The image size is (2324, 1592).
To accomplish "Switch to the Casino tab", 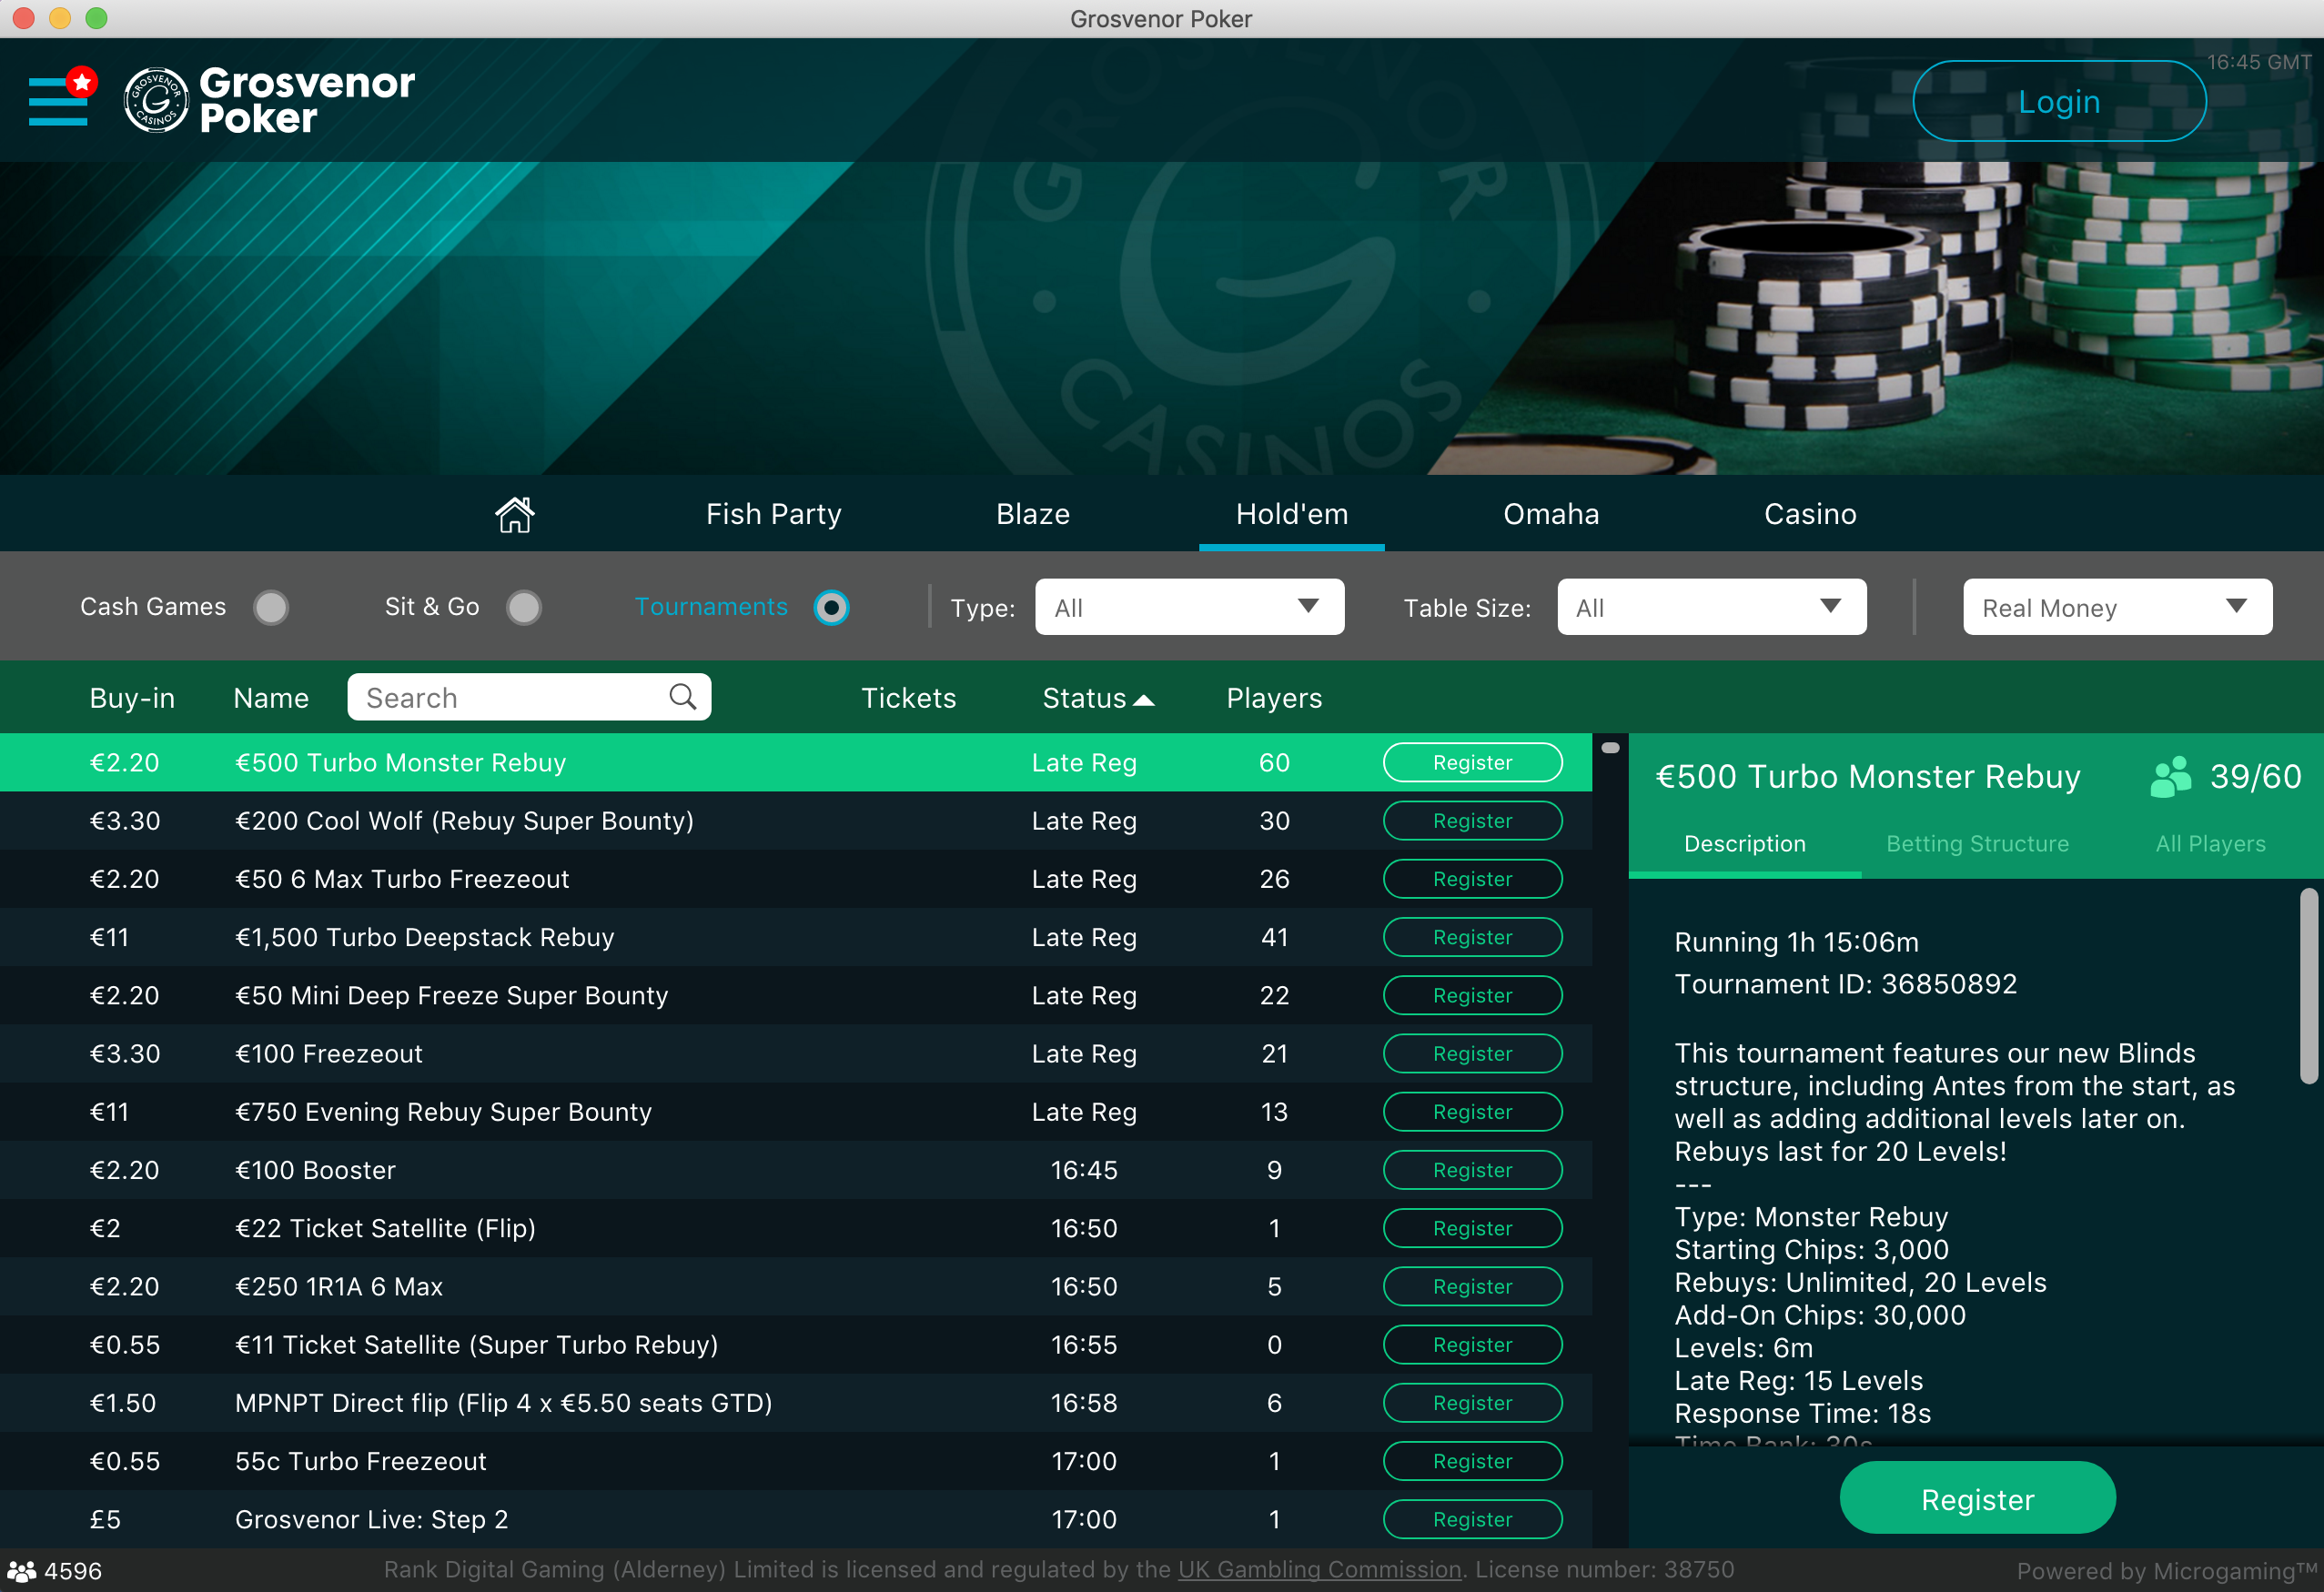I will (1810, 514).
